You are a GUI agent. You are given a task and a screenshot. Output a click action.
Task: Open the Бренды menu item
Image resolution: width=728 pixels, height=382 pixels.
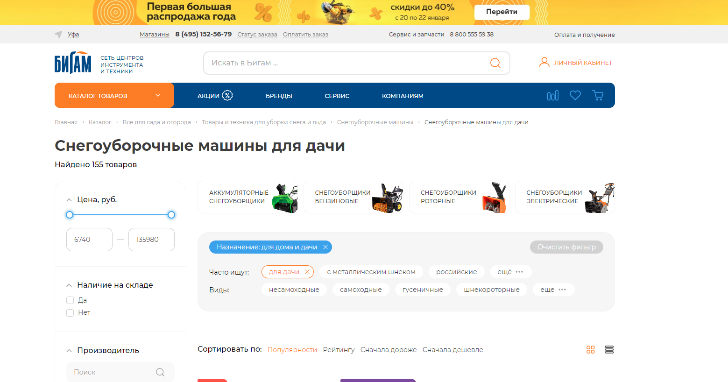point(279,96)
